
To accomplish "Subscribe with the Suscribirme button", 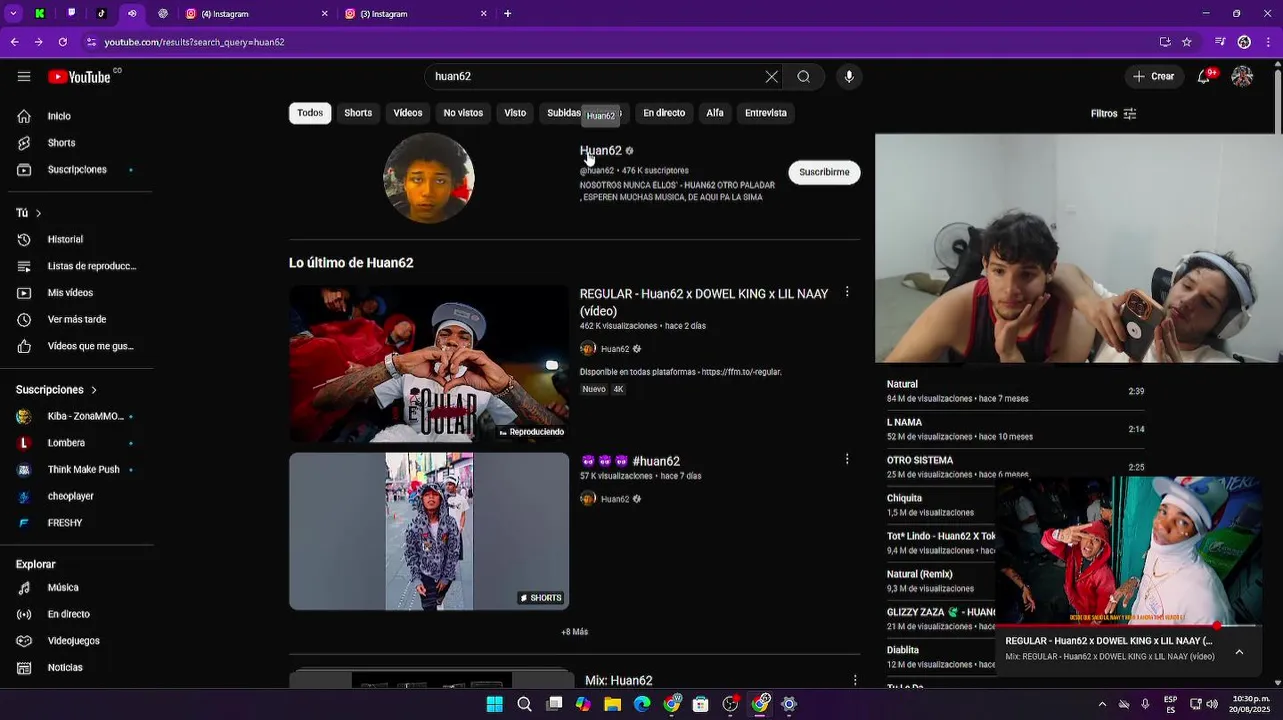I will click(824, 172).
